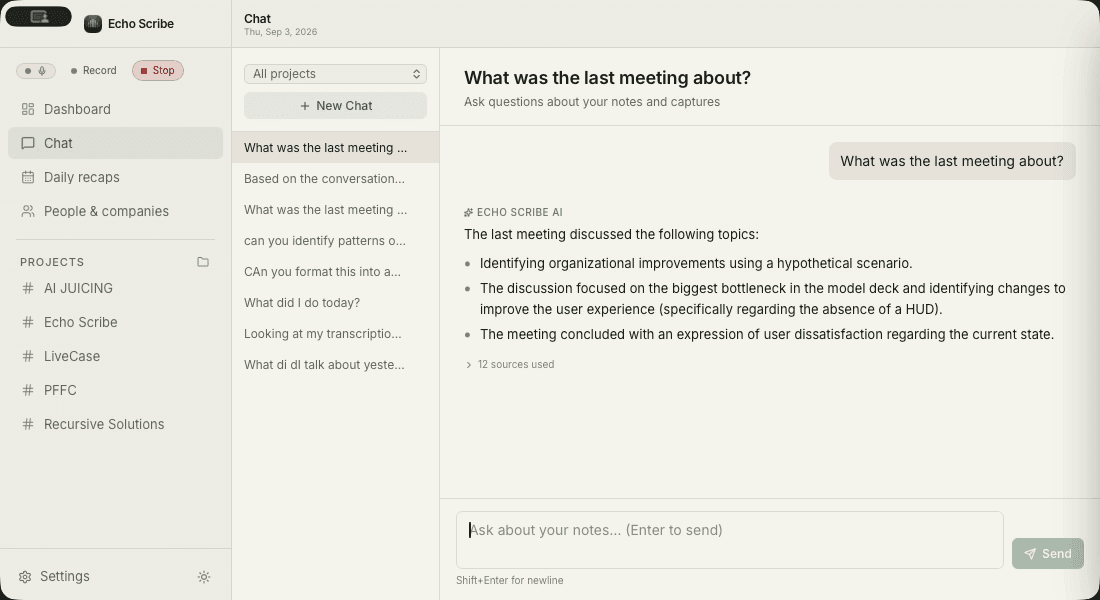Viewport: 1100px width, 600px height.
Task: Open 'Looking at my transcriptio...' chat
Action: [335, 333]
